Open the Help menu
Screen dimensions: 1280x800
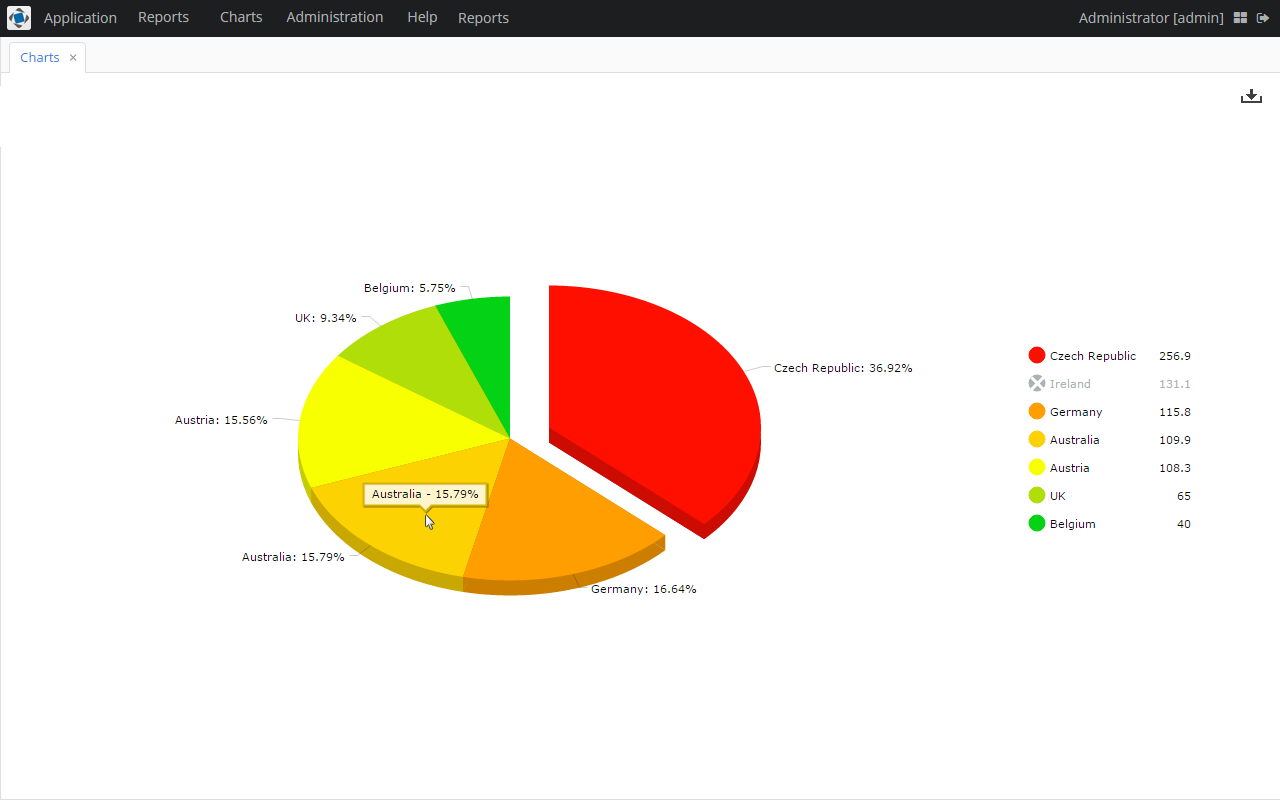click(x=422, y=18)
